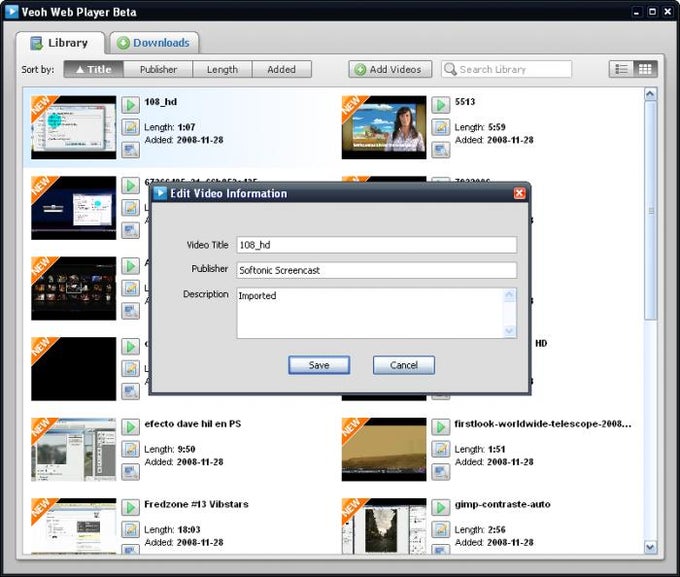Edit info for efecto dave hil en PS

pos(131,449)
